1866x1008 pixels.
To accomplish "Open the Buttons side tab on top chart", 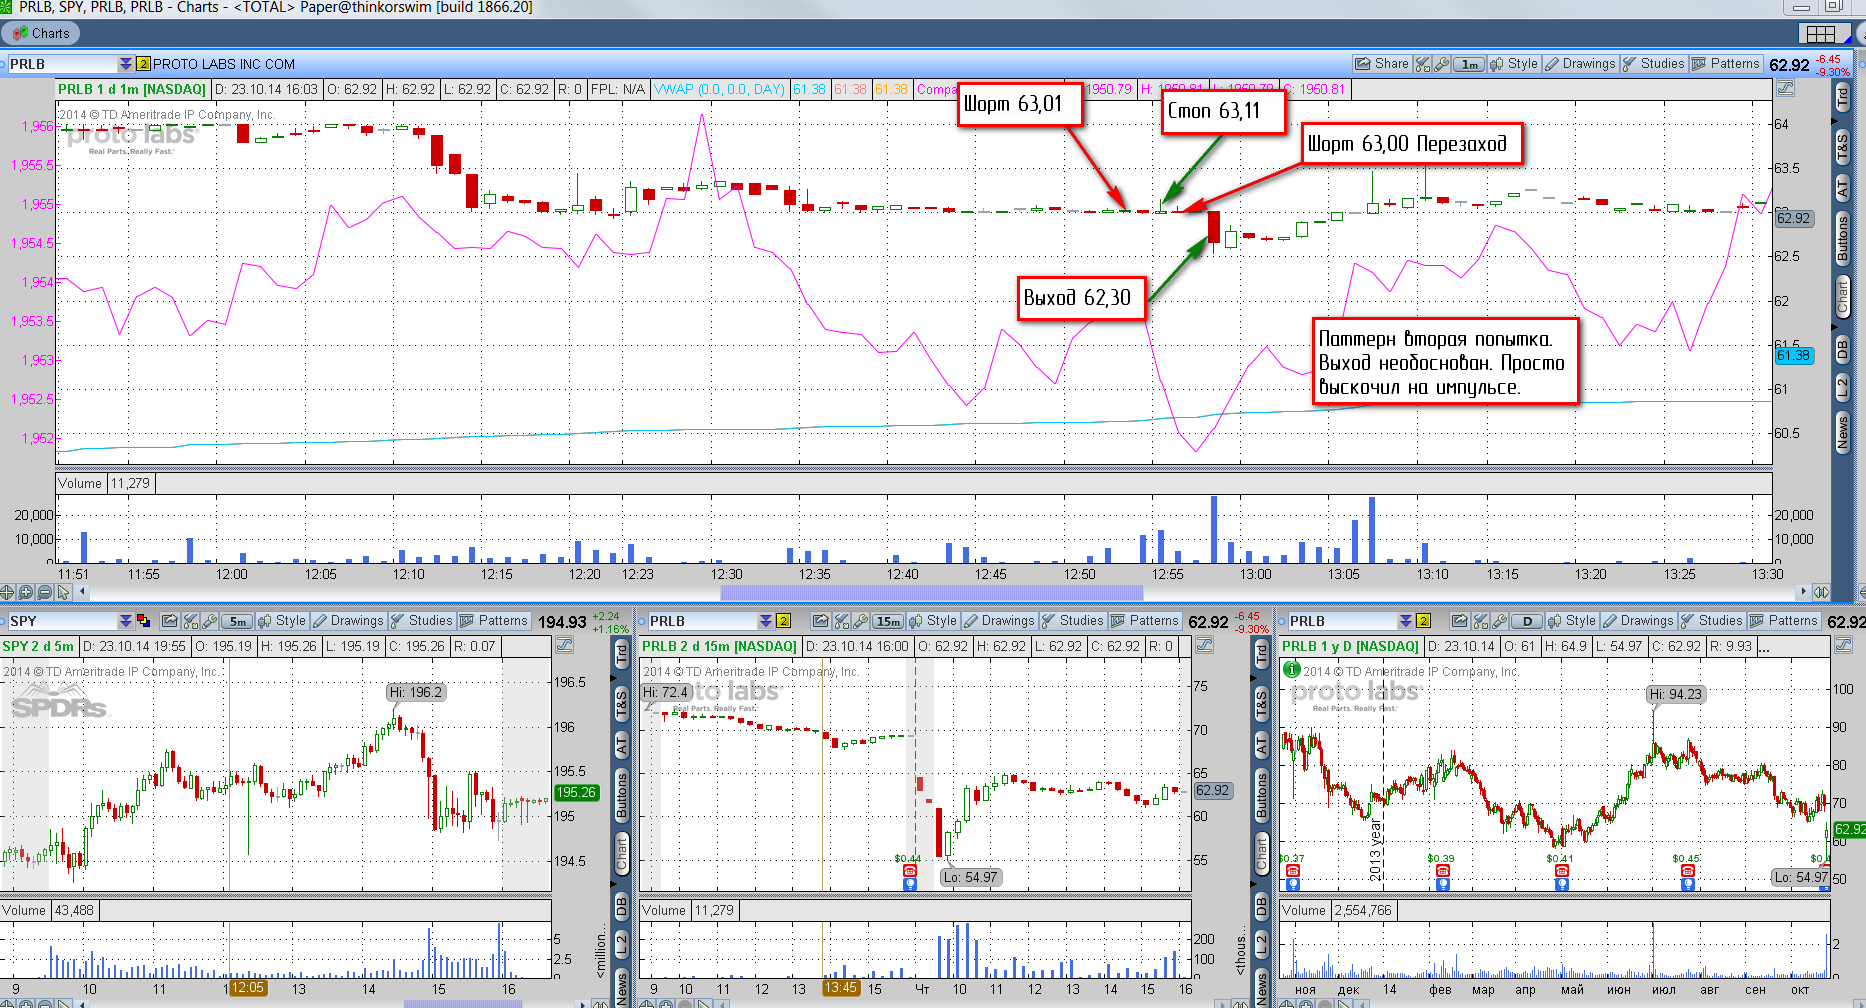I will 1842,239.
